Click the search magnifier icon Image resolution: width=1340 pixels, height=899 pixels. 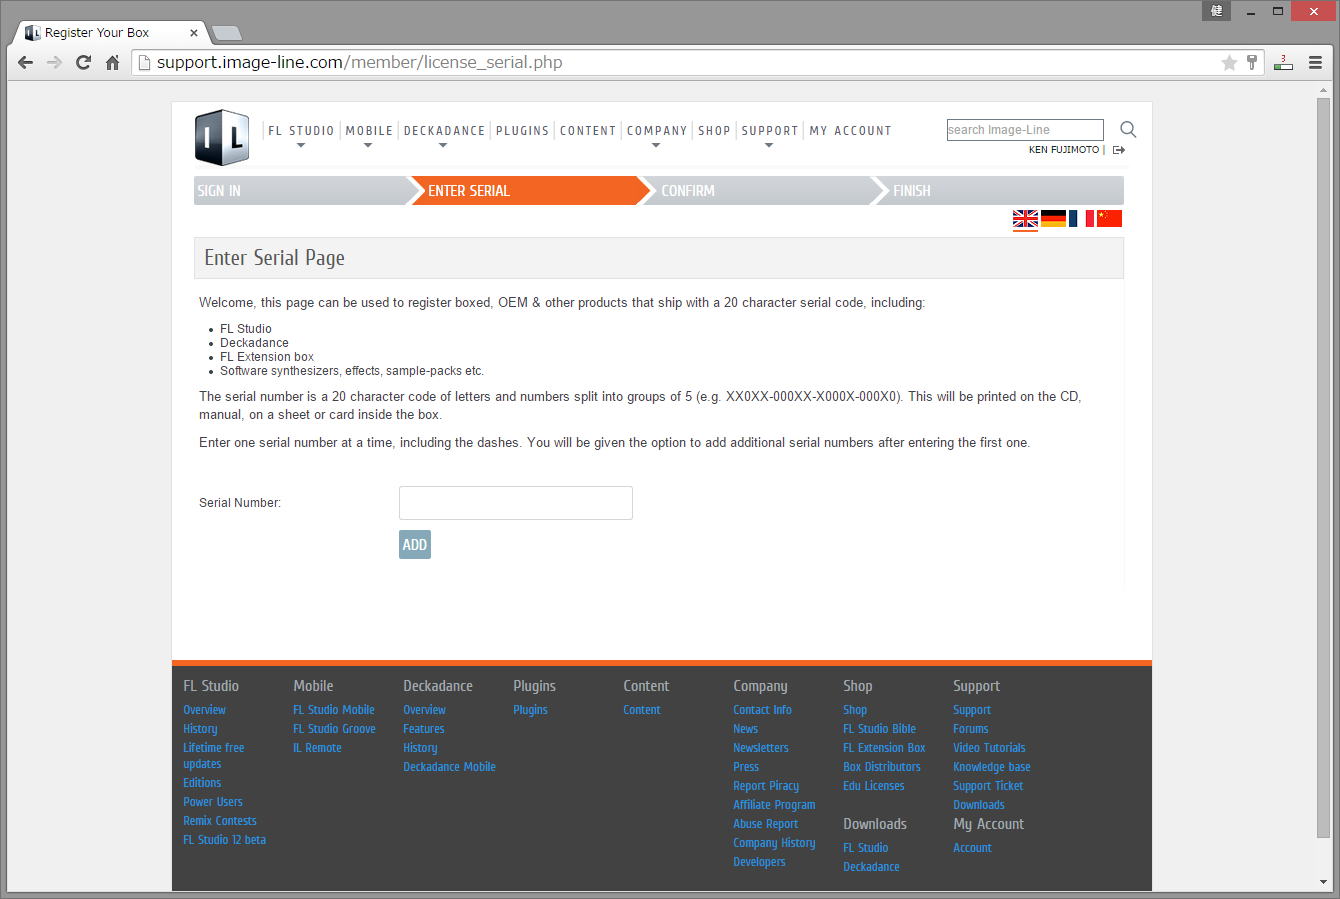pyautogui.click(x=1128, y=129)
